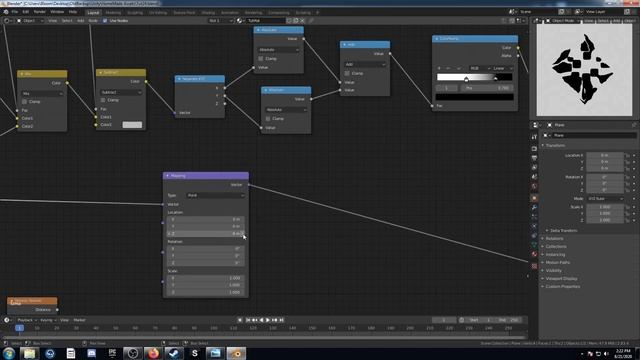Click Mapping Location Z field
Image resolution: width=640 pixels, height=360 pixels.
[206, 234]
